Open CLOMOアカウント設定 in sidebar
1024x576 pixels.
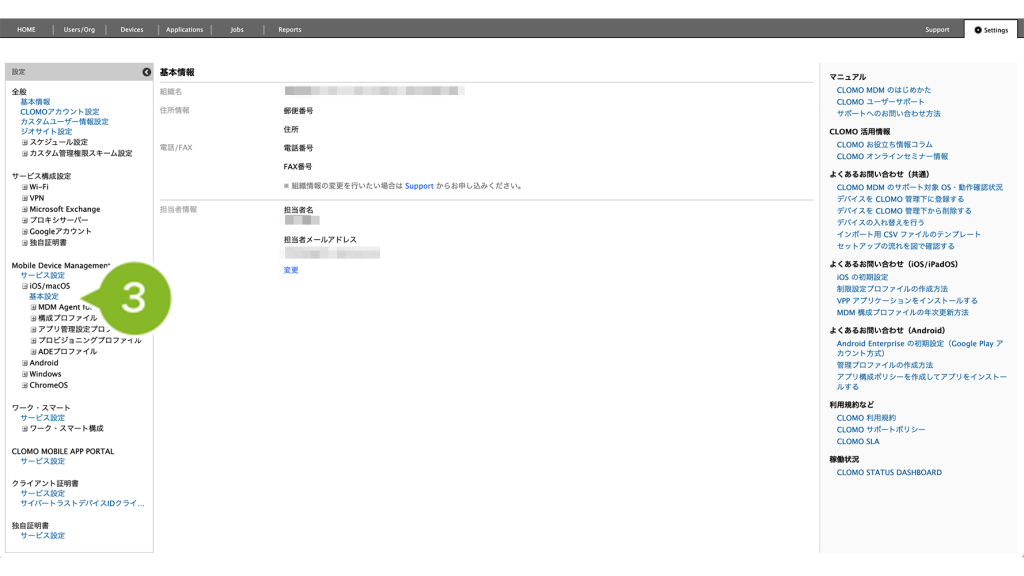point(60,112)
